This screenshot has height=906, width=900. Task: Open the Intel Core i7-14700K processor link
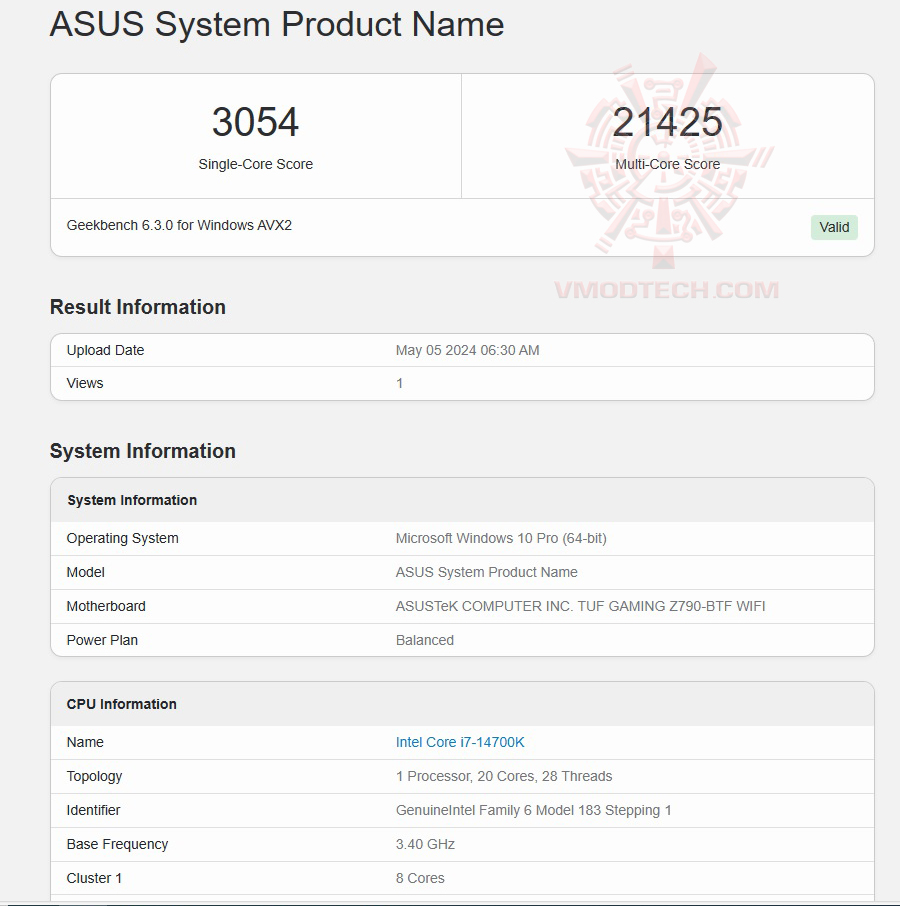click(460, 742)
